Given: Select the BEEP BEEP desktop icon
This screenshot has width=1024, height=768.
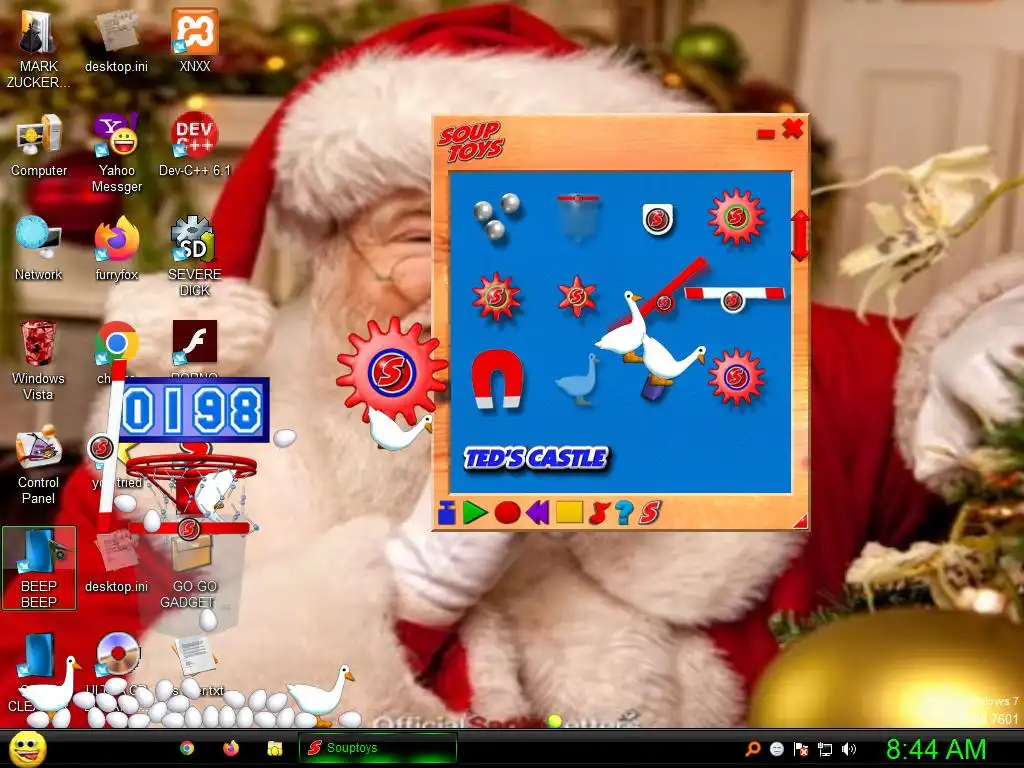Looking at the screenshot, I should pos(39,568).
